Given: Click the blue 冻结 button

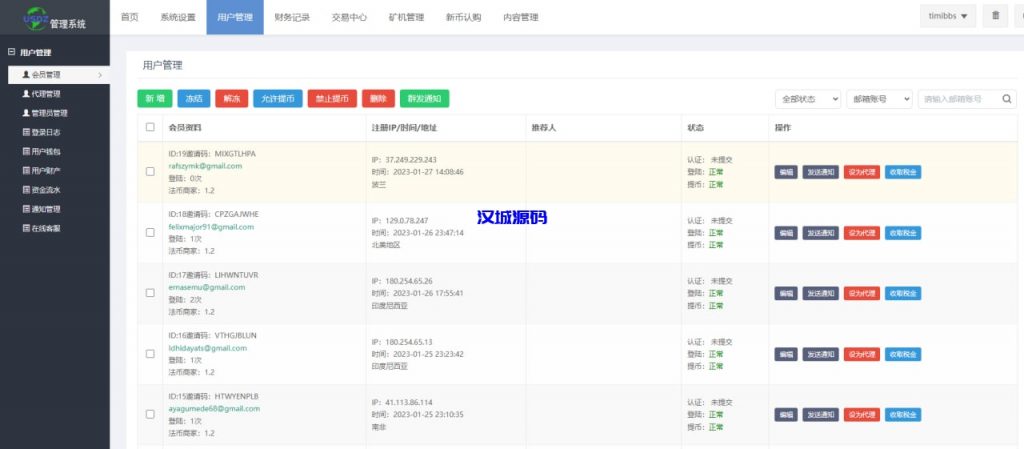Looking at the screenshot, I should tap(194, 99).
